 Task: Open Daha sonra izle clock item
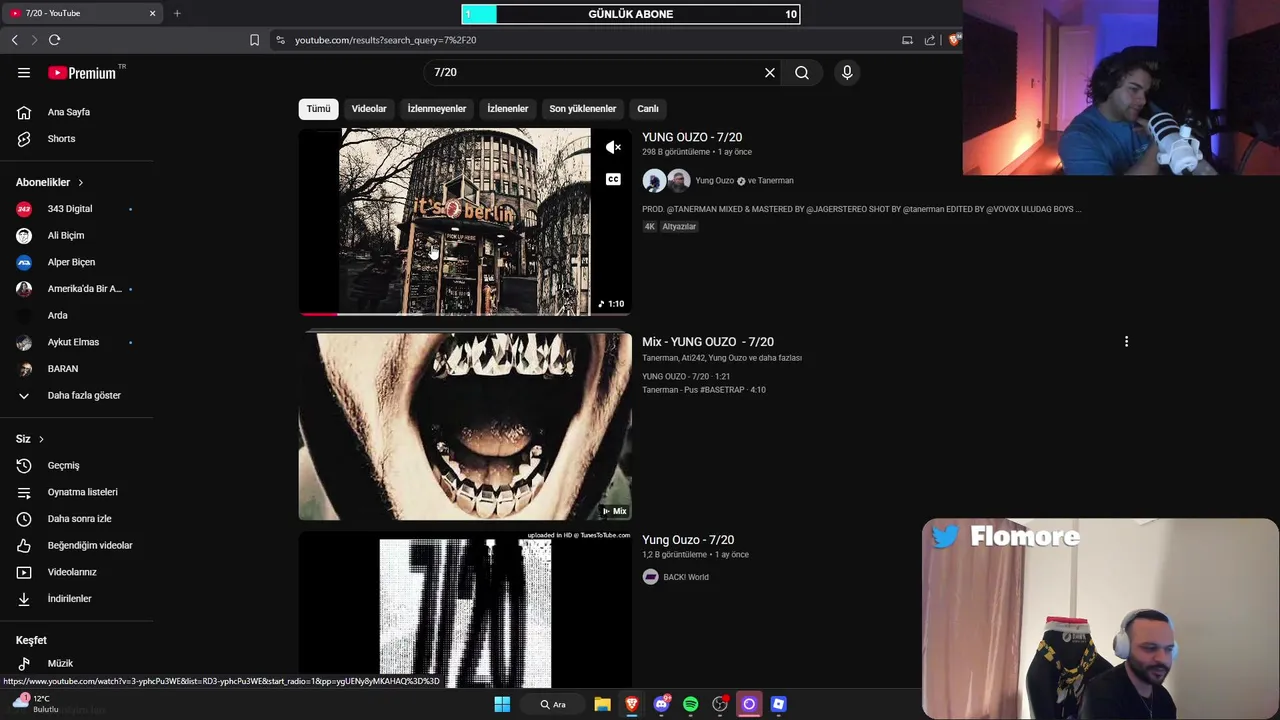[x=78, y=519]
